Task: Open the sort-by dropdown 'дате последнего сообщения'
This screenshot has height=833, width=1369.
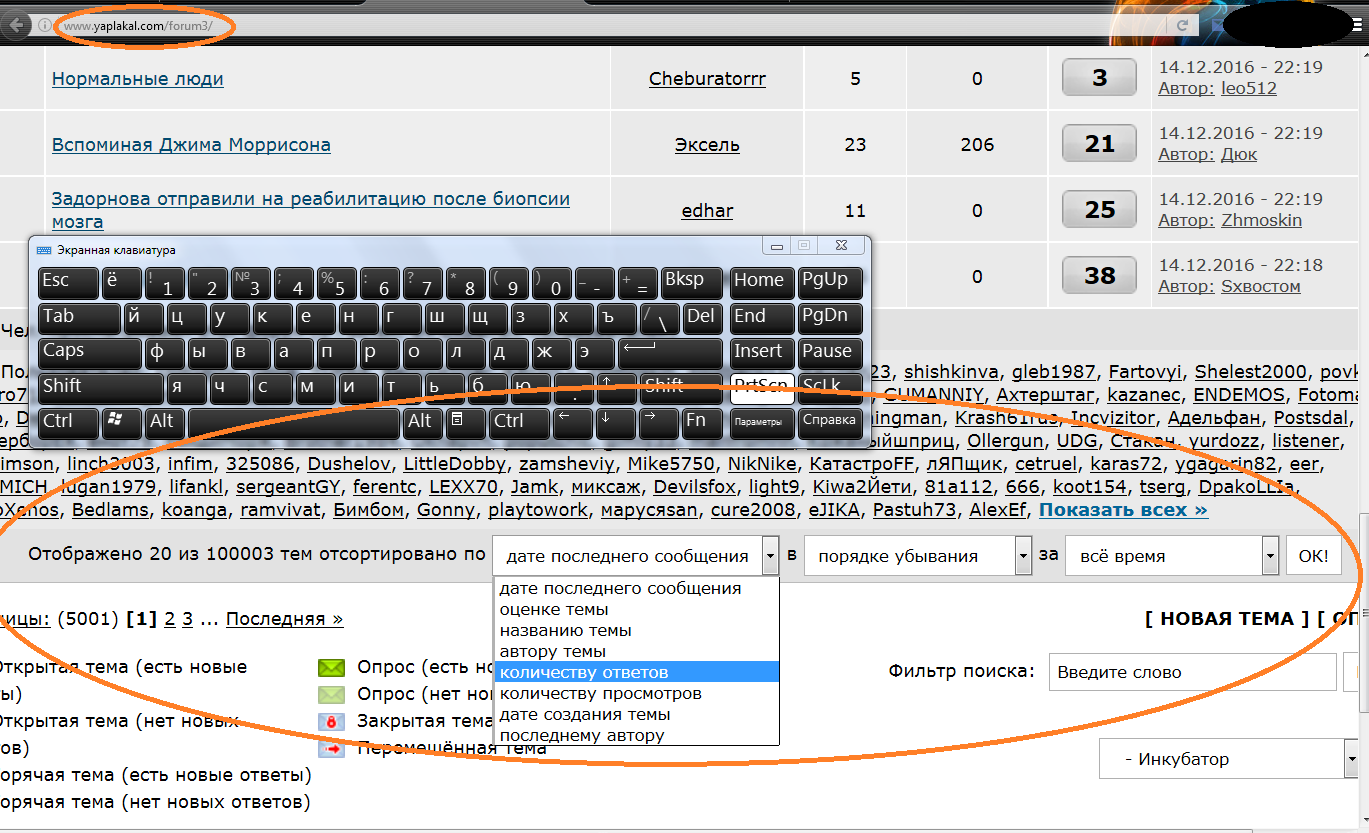Action: 635,556
